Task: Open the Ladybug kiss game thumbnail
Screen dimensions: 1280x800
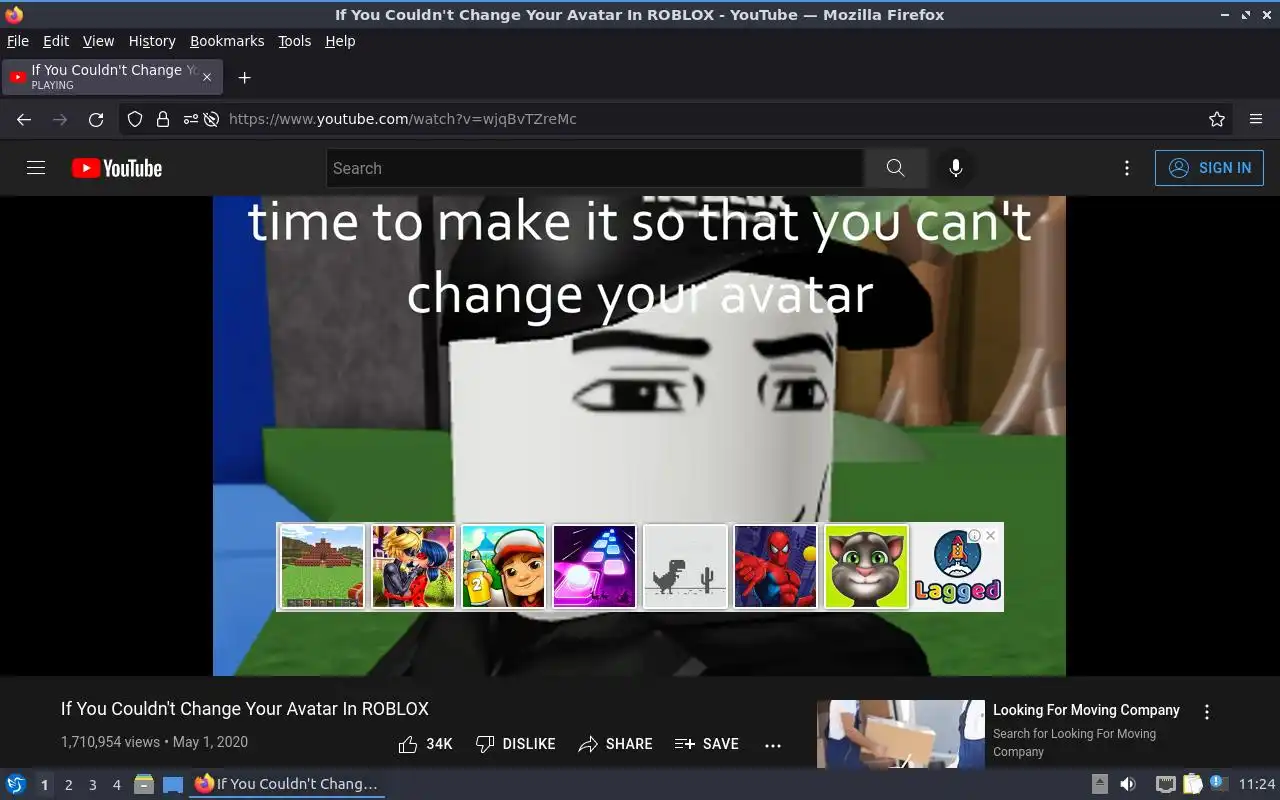Action: click(413, 566)
